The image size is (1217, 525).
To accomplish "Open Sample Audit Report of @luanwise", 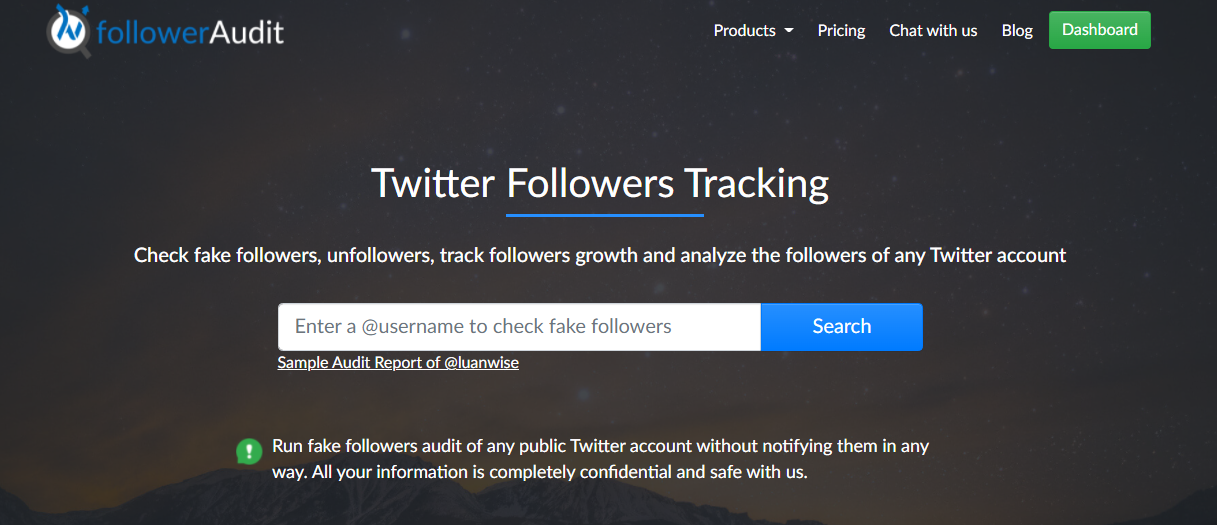I will tap(398, 363).
